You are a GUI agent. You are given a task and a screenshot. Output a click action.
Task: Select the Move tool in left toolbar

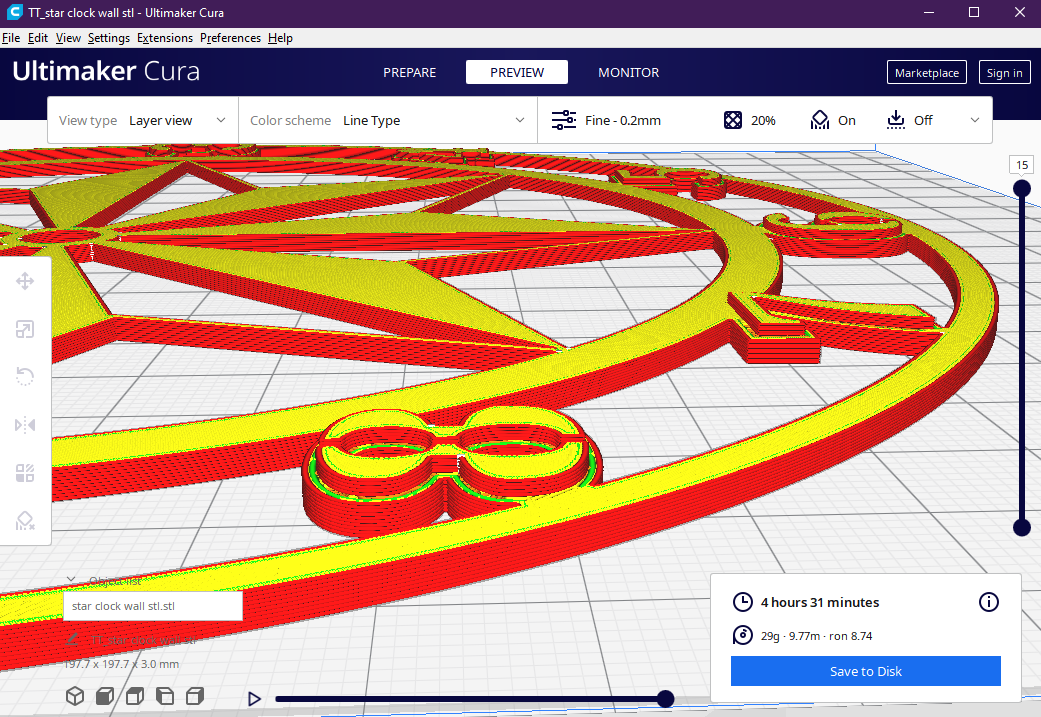[x=25, y=281]
